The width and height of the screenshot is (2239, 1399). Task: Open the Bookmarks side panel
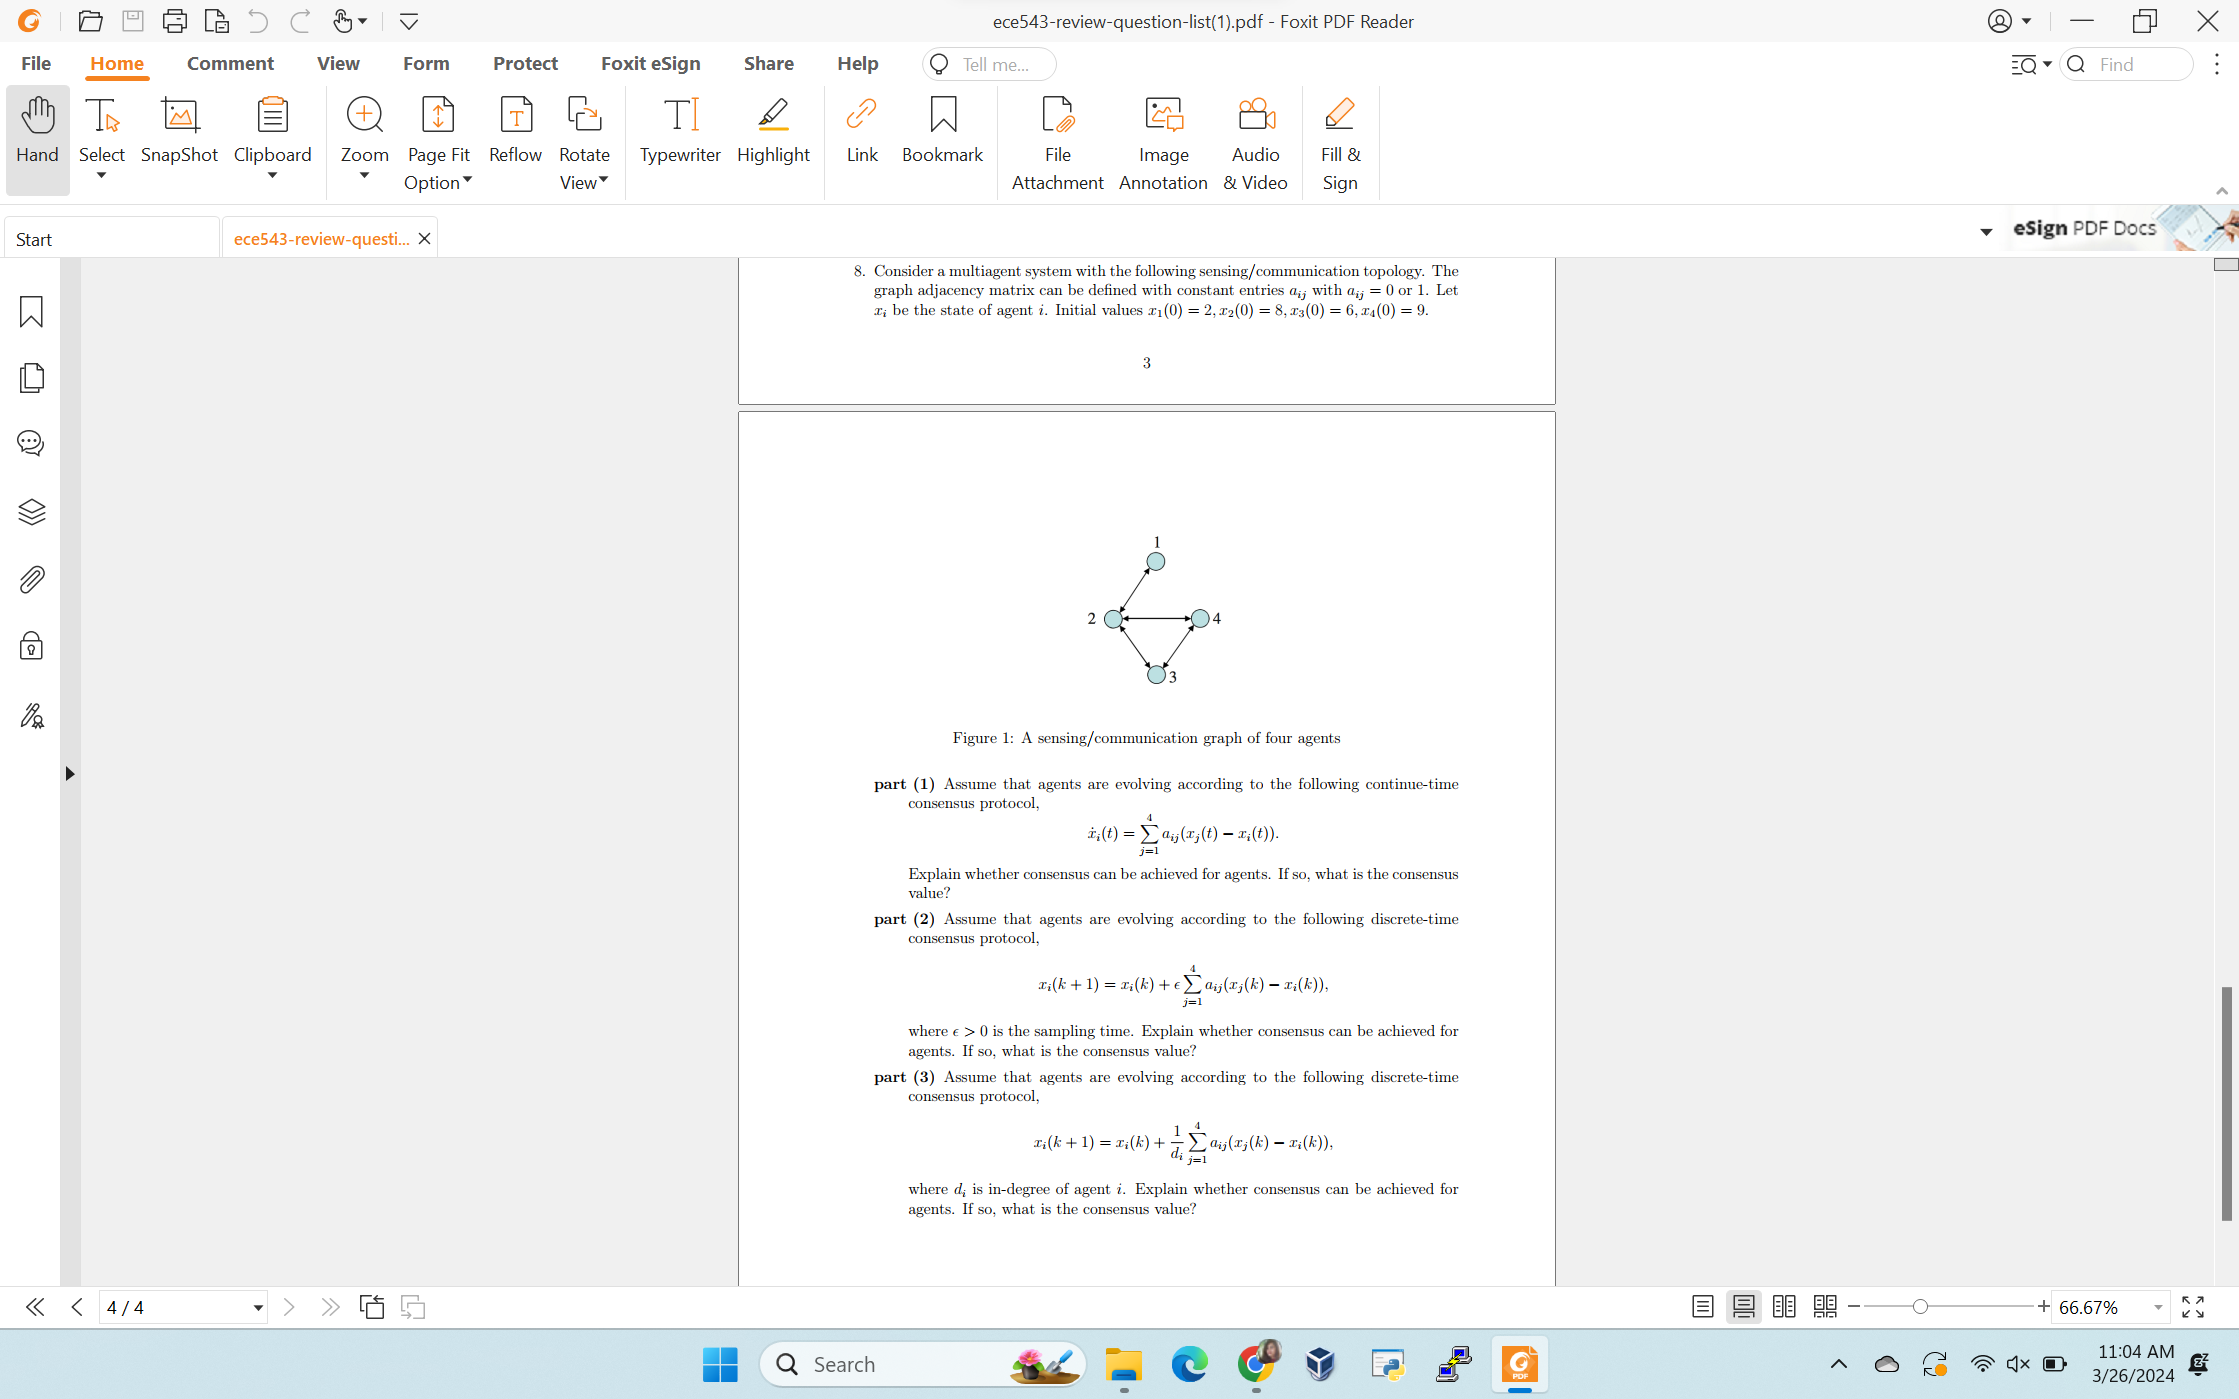(x=31, y=312)
